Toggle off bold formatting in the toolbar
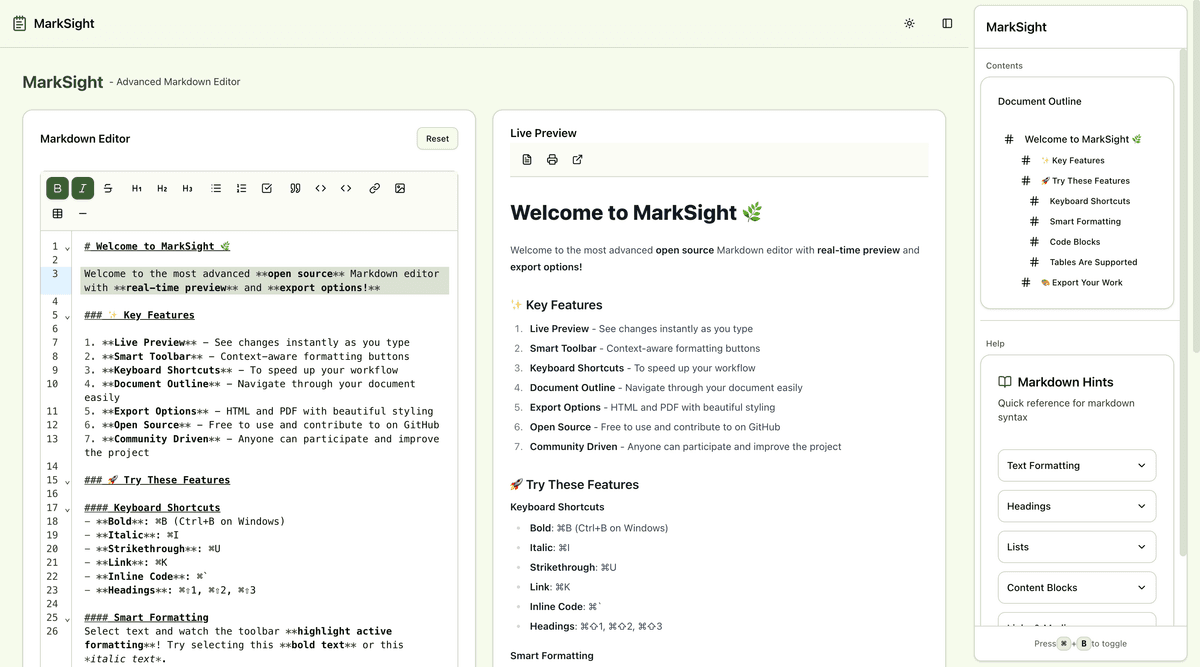 [x=57, y=187]
